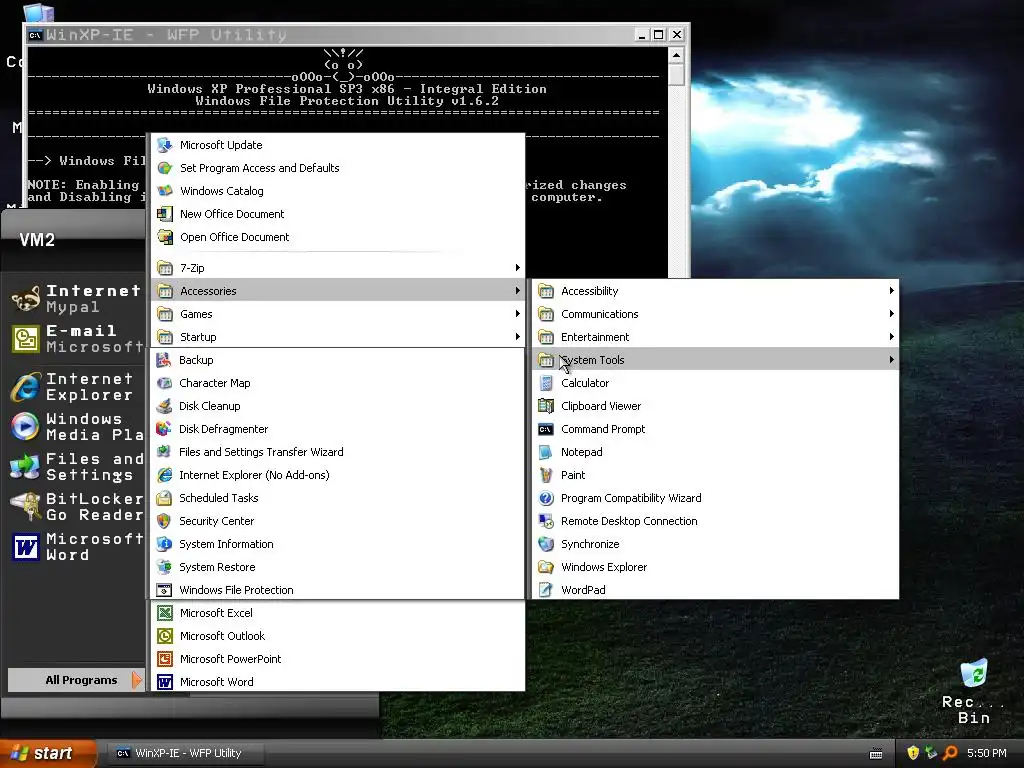Expand the Games submenu arrow
Viewport: 1024px width, 768px height.
click(517, 314)
